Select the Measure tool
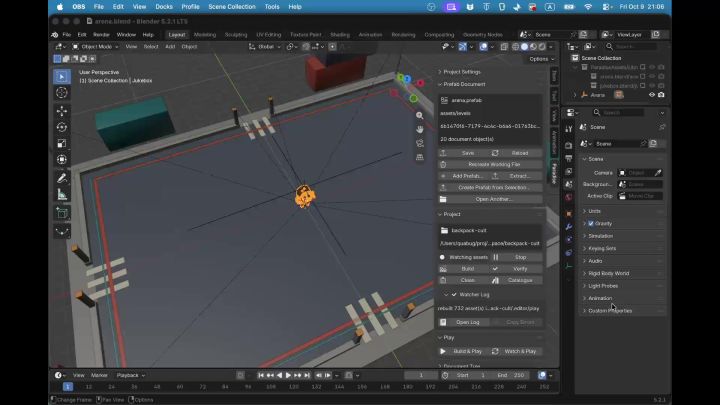Screen dimensions: 720x405 click(x=62, y=195)
